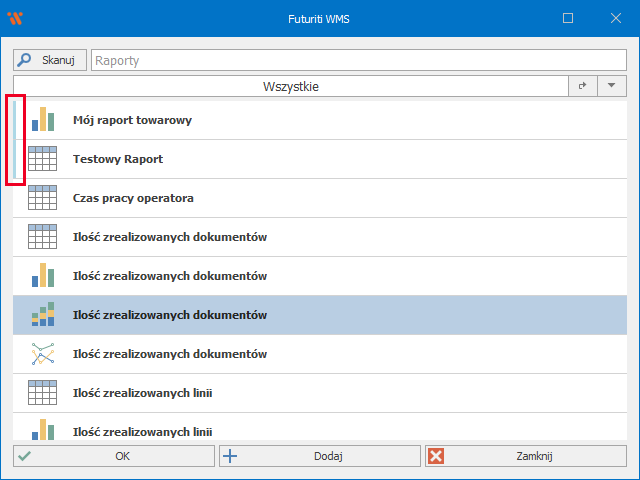Click the plain bar chart icon for Ilość zrealizowanych dokumentów
Image resolution: width=640 pixels, height=480 pixels.
pyautogui.click(x=42, y=276)
